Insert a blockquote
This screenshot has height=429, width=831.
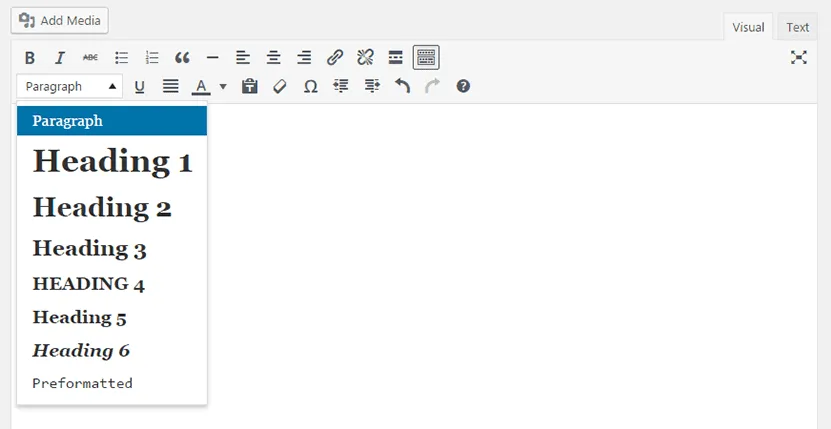(182, 58)
